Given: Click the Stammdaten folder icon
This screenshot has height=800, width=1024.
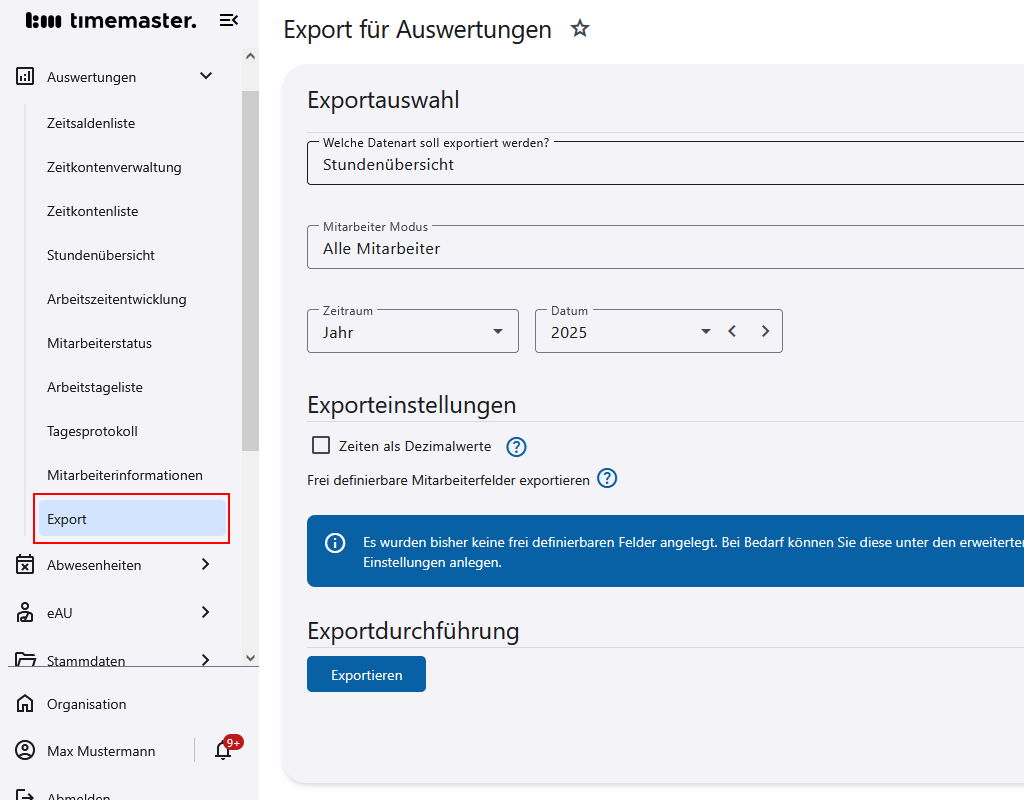Looking at the screenshot, I should pyautogui.click(x=24, y=660).
